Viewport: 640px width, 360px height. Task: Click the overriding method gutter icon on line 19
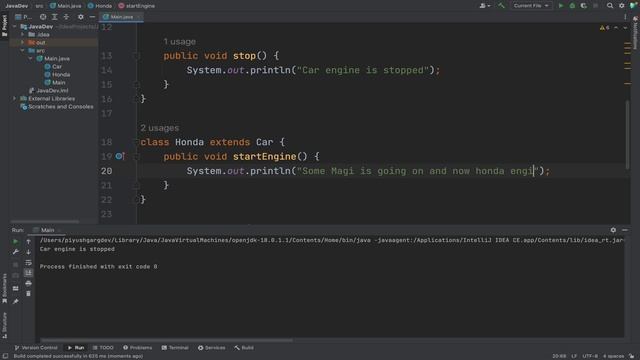(x=119, y=156)
